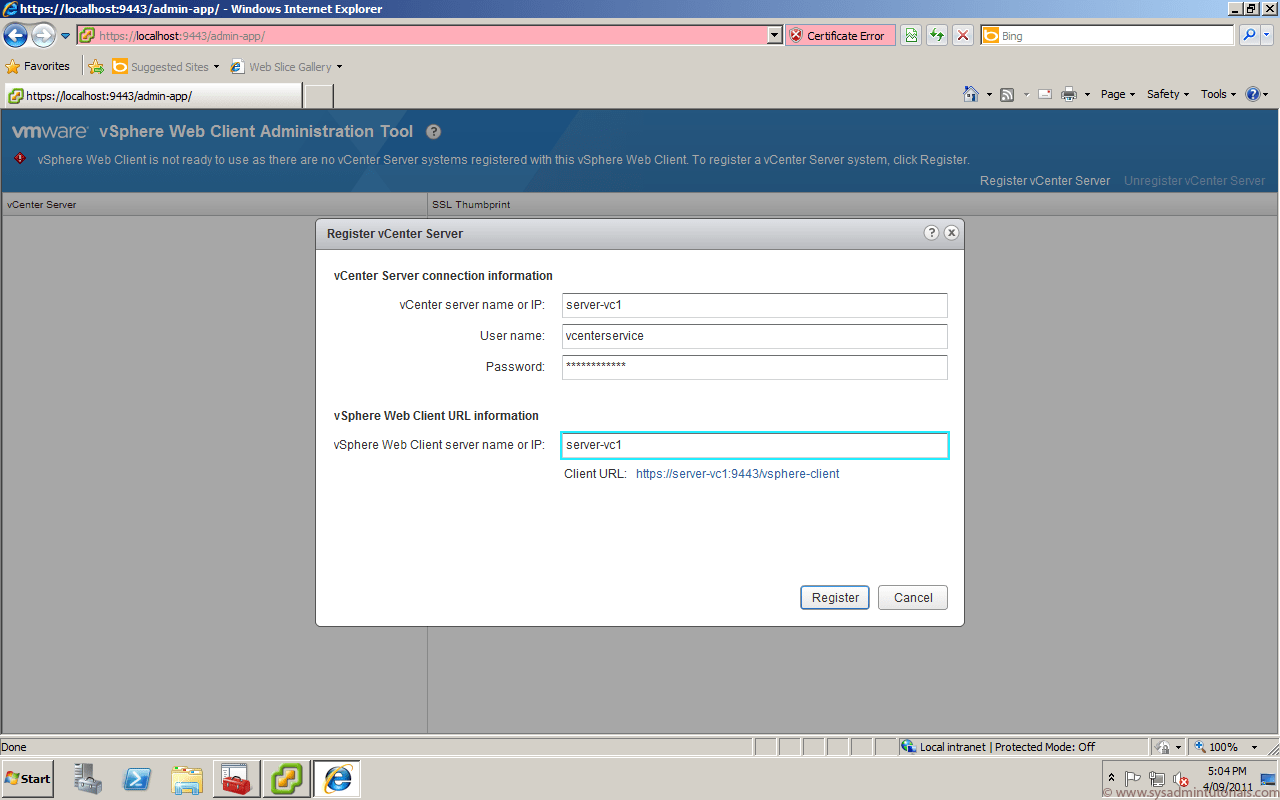Click the vSphere Web Client warning icon
Image resolution: width=1280 pixels, height=800 pixels.
tap(18, 159)
